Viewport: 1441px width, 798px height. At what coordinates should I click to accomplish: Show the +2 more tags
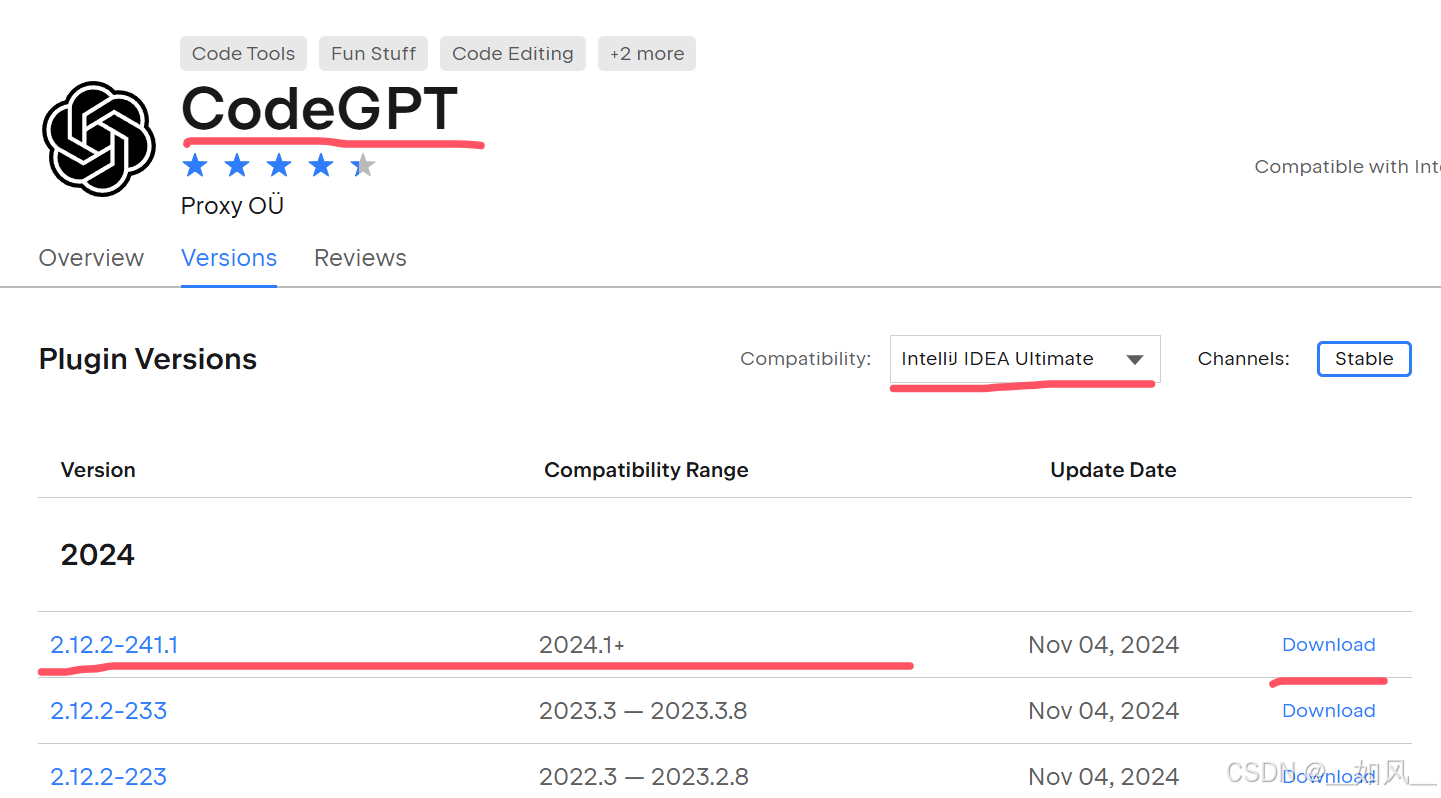[x=647, y=54]
